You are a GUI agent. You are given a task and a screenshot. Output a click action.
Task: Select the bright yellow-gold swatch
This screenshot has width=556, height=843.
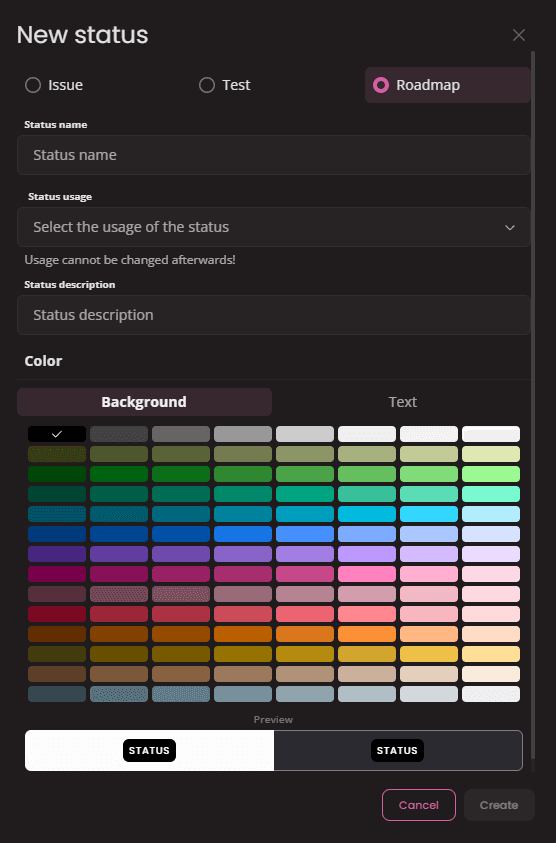(x=429, y=654)
